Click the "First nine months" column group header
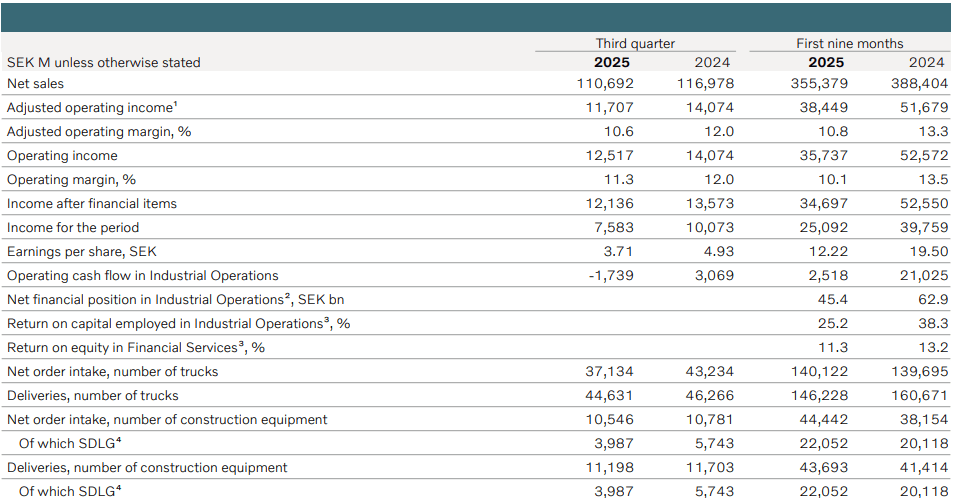 coord(849,43)
